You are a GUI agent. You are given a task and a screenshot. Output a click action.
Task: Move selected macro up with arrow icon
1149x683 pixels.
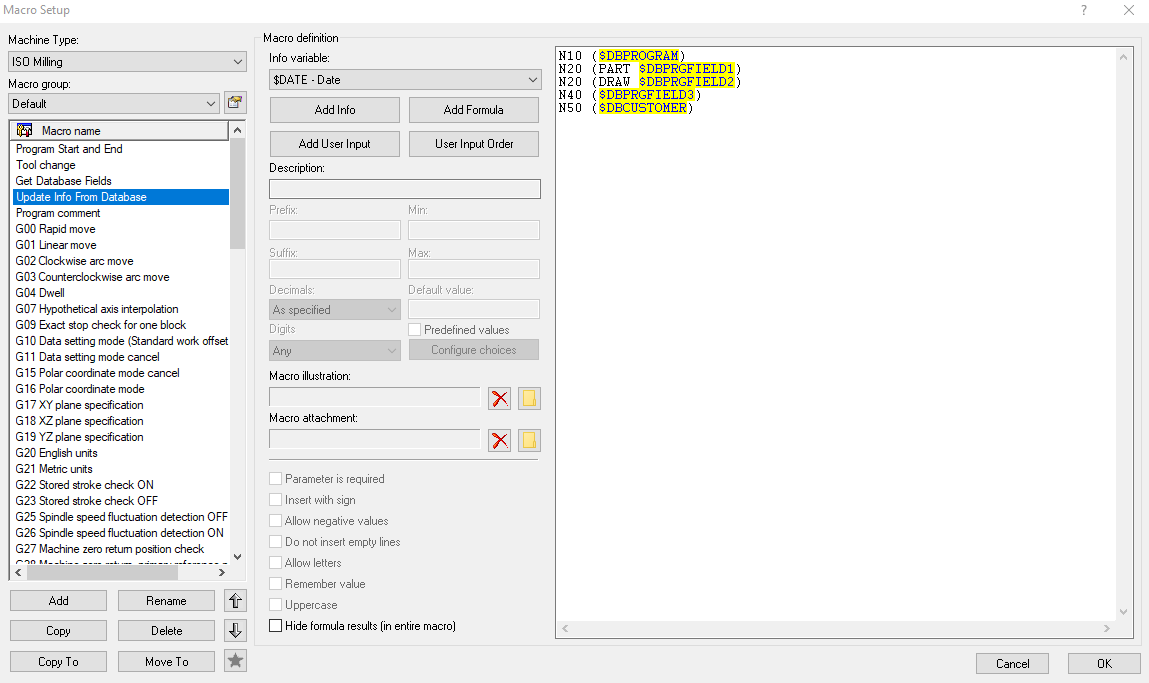(x=235, y=601)
